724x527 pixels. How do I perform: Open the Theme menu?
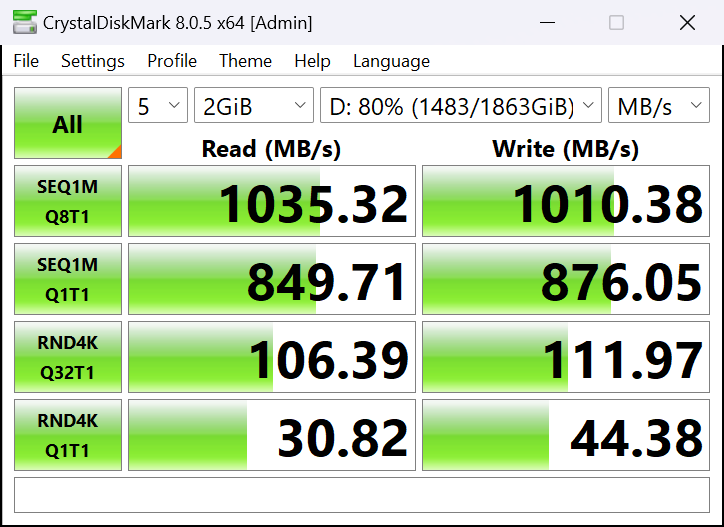click(x=245, y=61)
